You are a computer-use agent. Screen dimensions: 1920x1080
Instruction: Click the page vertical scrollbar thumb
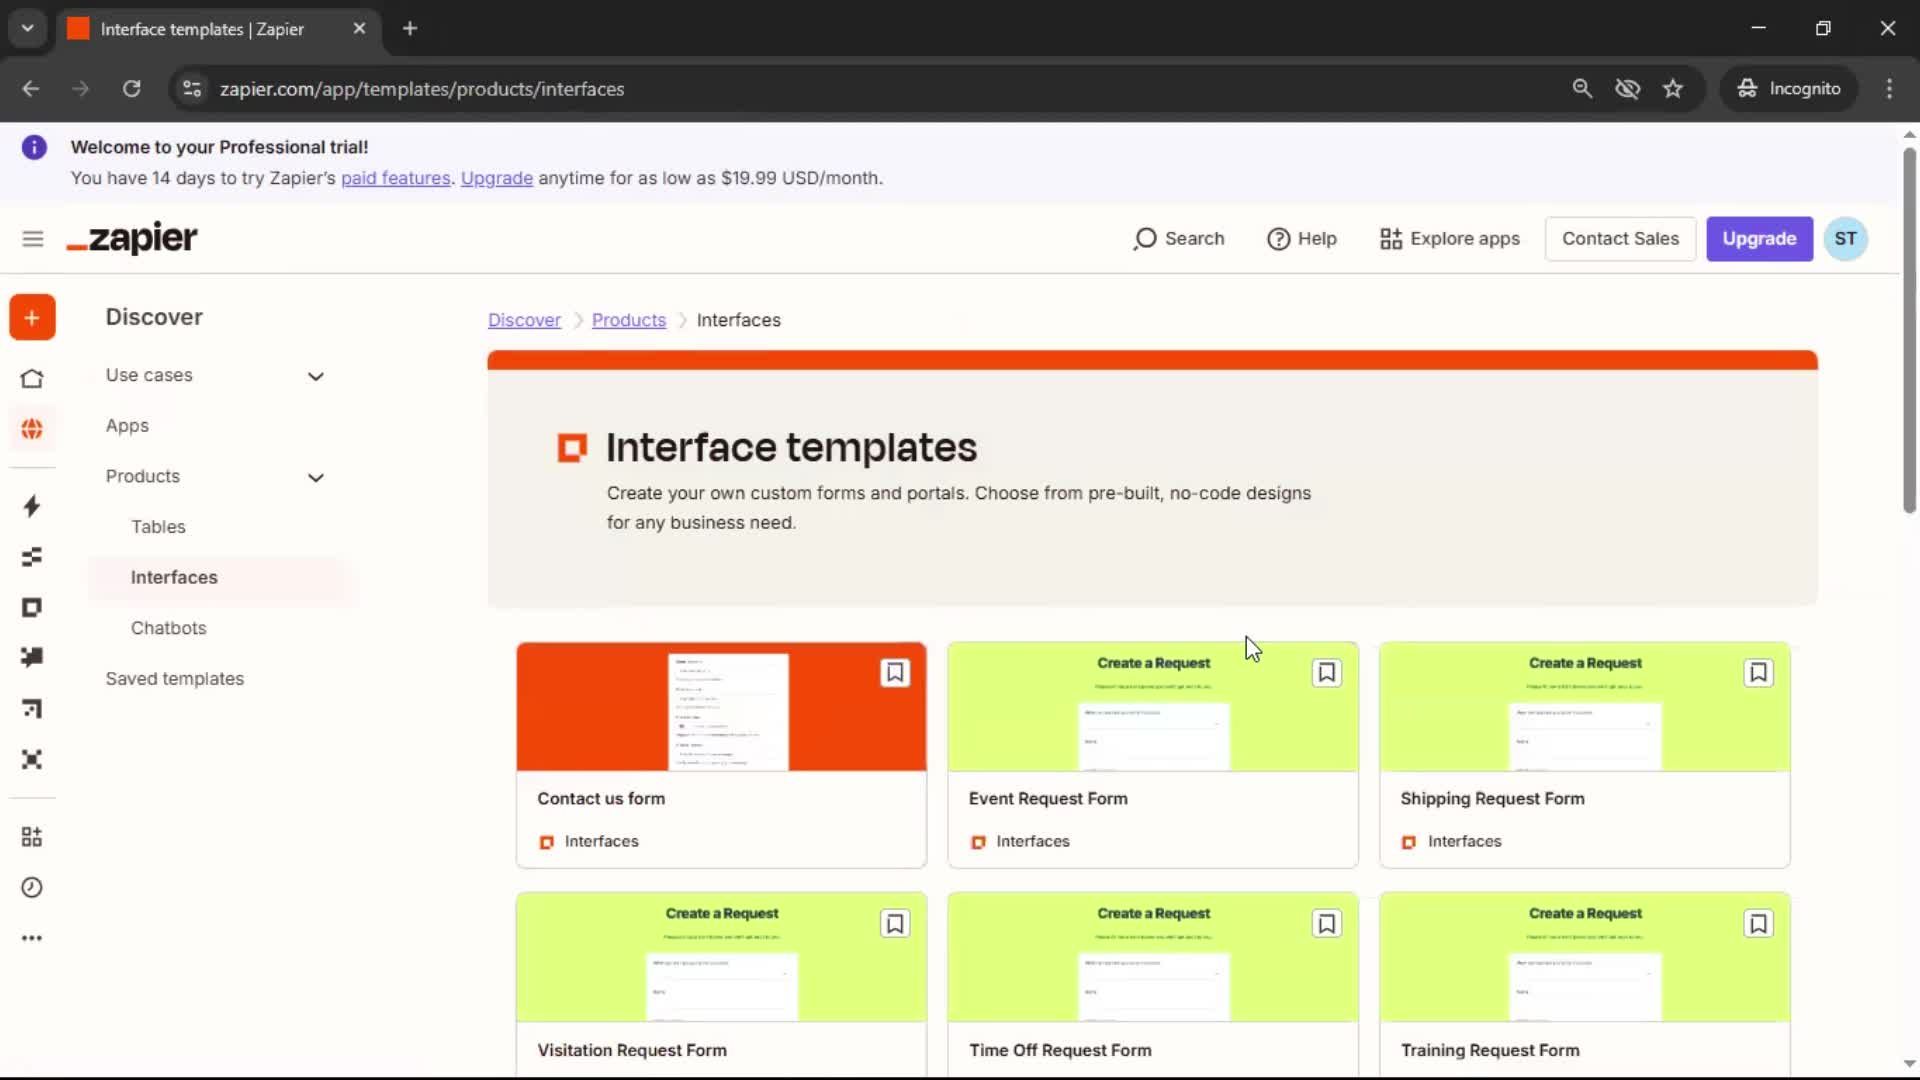click(x=1909, y=330)
